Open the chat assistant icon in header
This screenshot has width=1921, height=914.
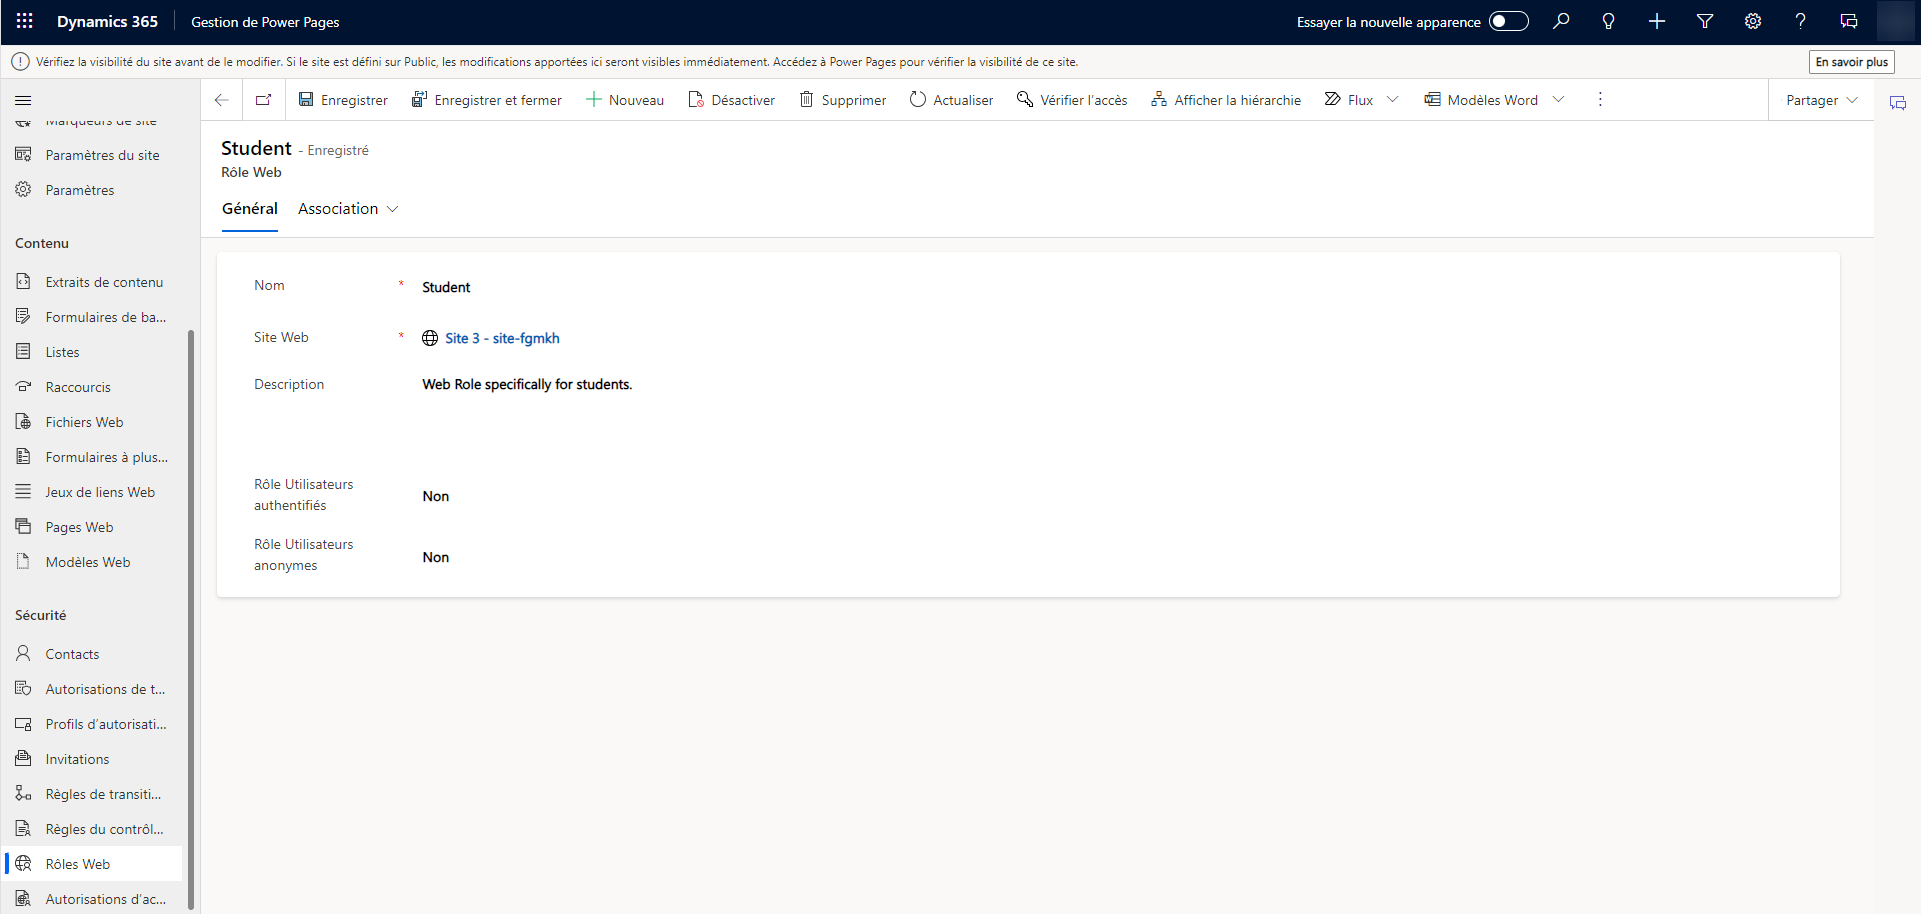[1849, 21]
